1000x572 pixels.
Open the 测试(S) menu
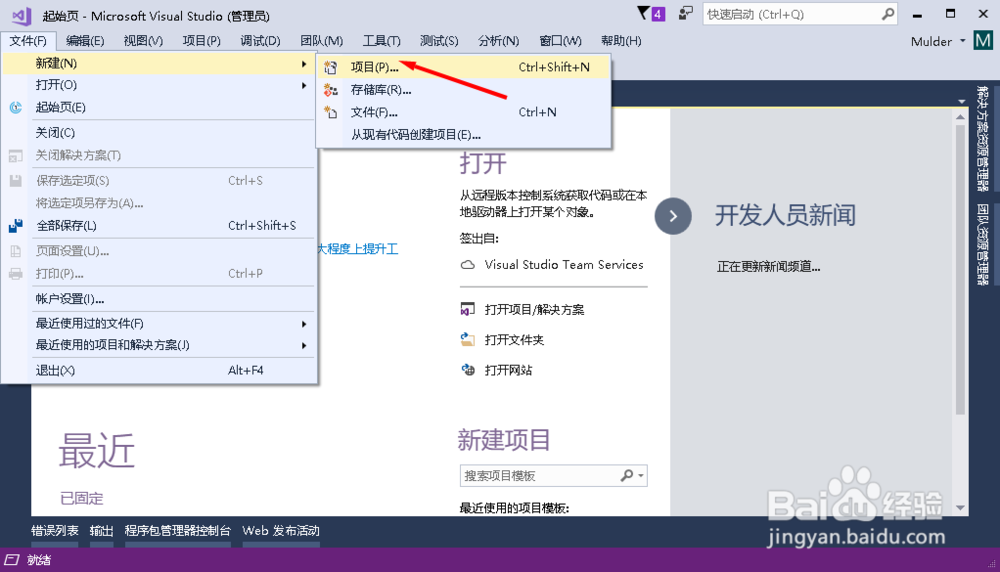439,41
